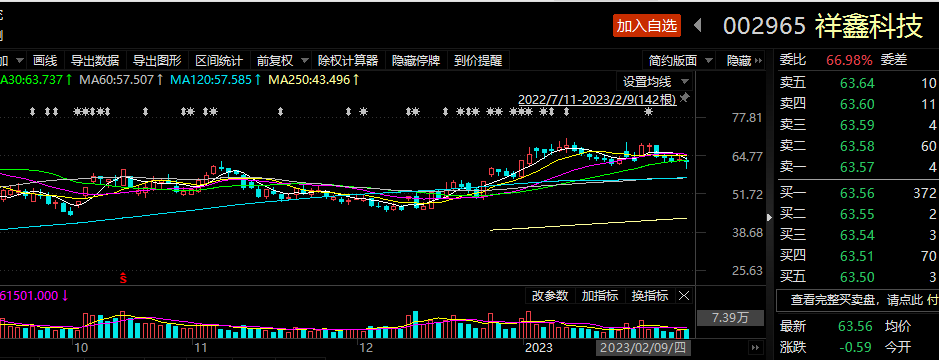Select the 卖二 price 63.58
939x360 pixels.
[x=857, y=146]
